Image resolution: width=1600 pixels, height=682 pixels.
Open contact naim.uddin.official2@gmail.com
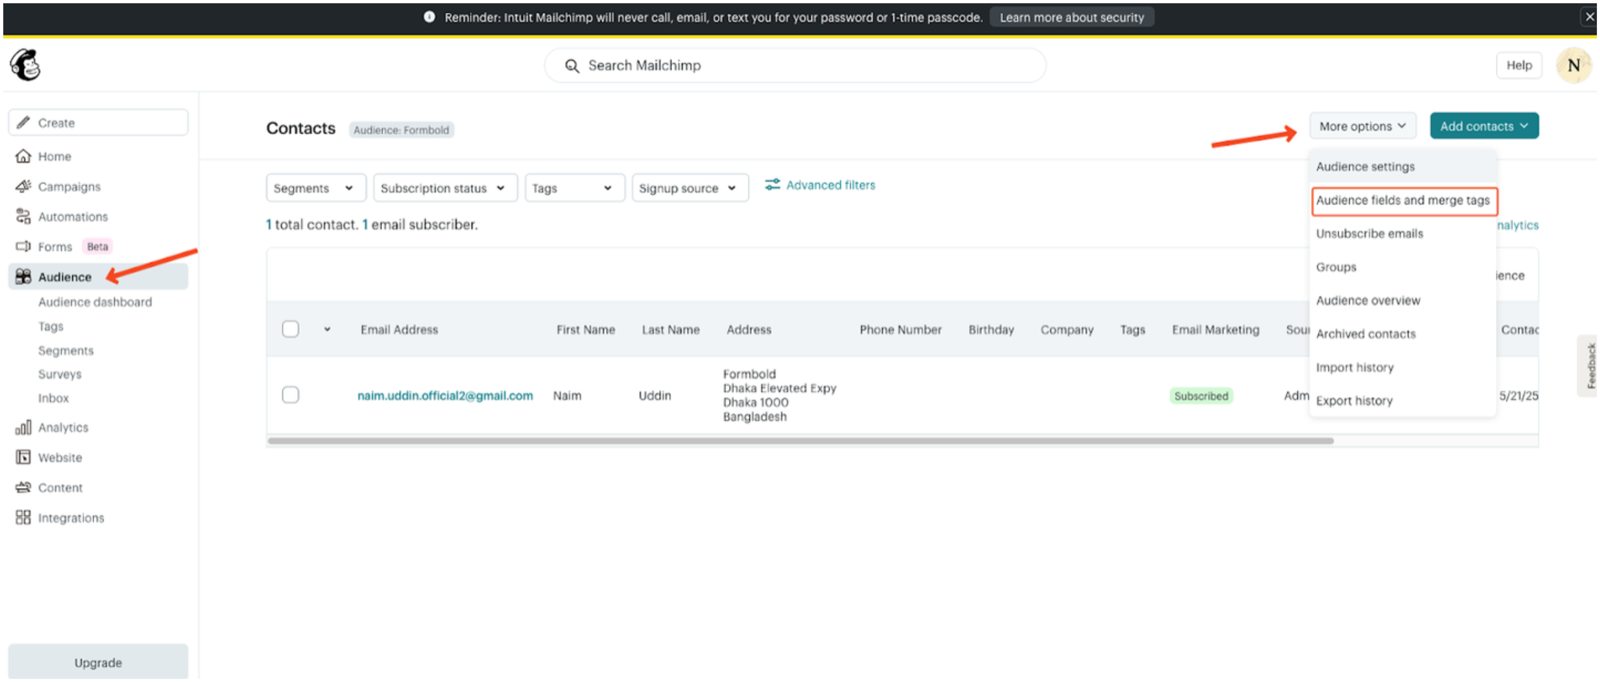(x=445, y=396)
